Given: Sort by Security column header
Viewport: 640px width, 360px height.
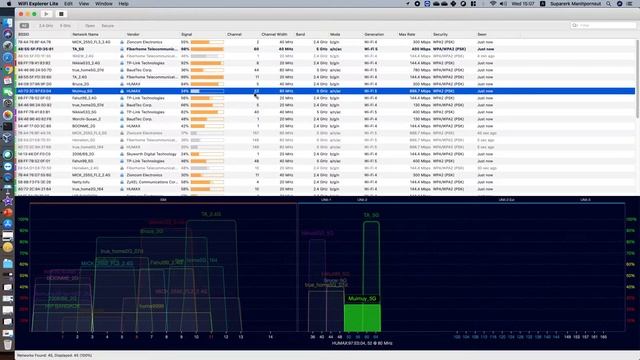Looking at the screenshot, I should coord(440,35).
